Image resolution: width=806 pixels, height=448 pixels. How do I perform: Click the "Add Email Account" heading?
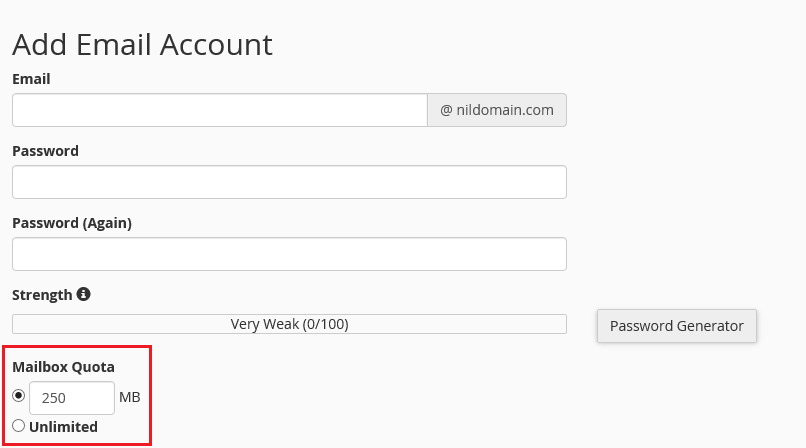click(x=142, y=45)
